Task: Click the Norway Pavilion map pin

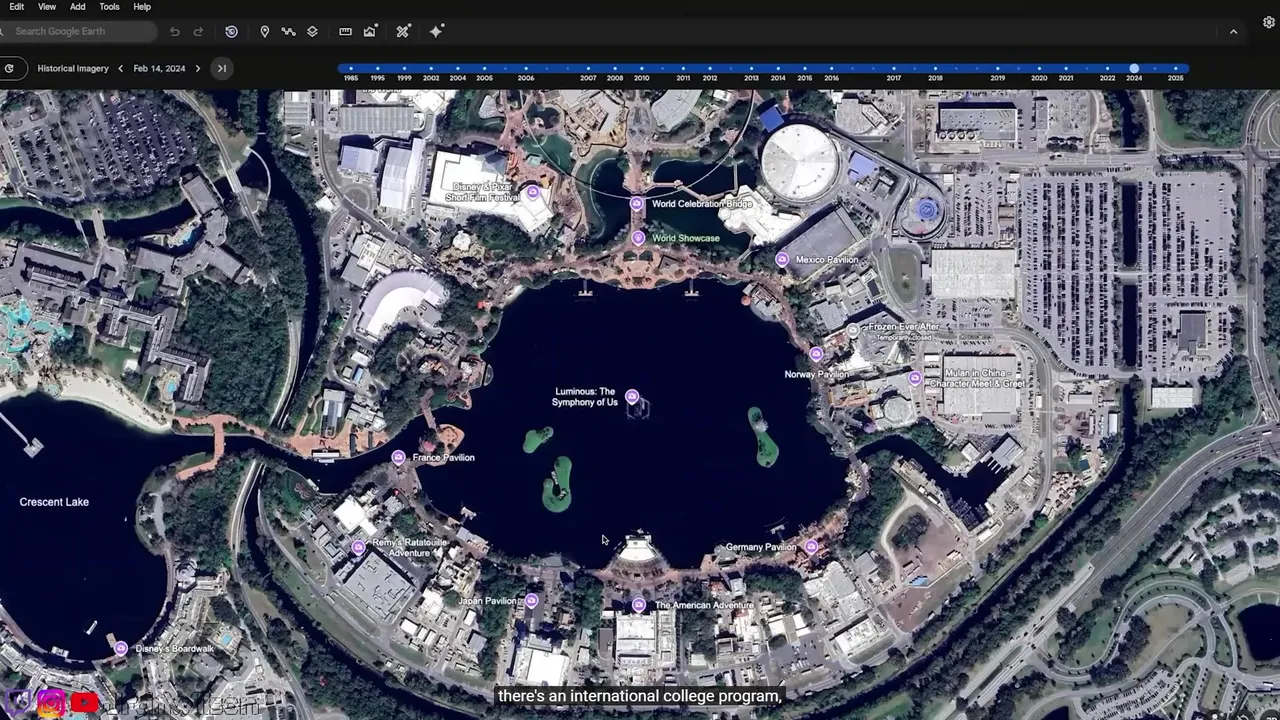Action: (816, 354)
